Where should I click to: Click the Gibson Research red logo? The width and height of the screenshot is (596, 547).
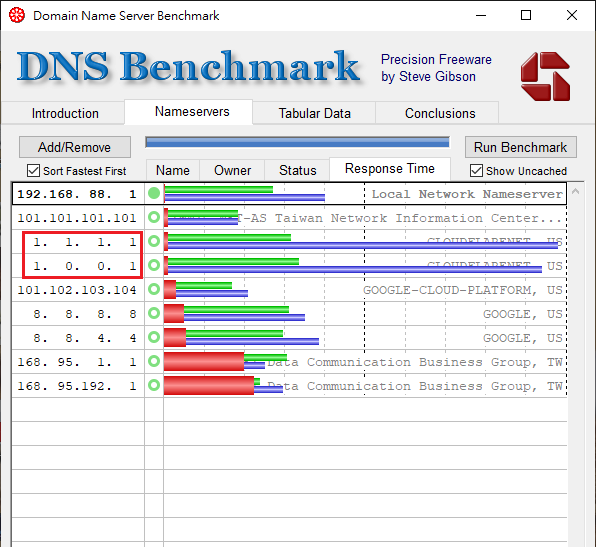tap(545, 76)
